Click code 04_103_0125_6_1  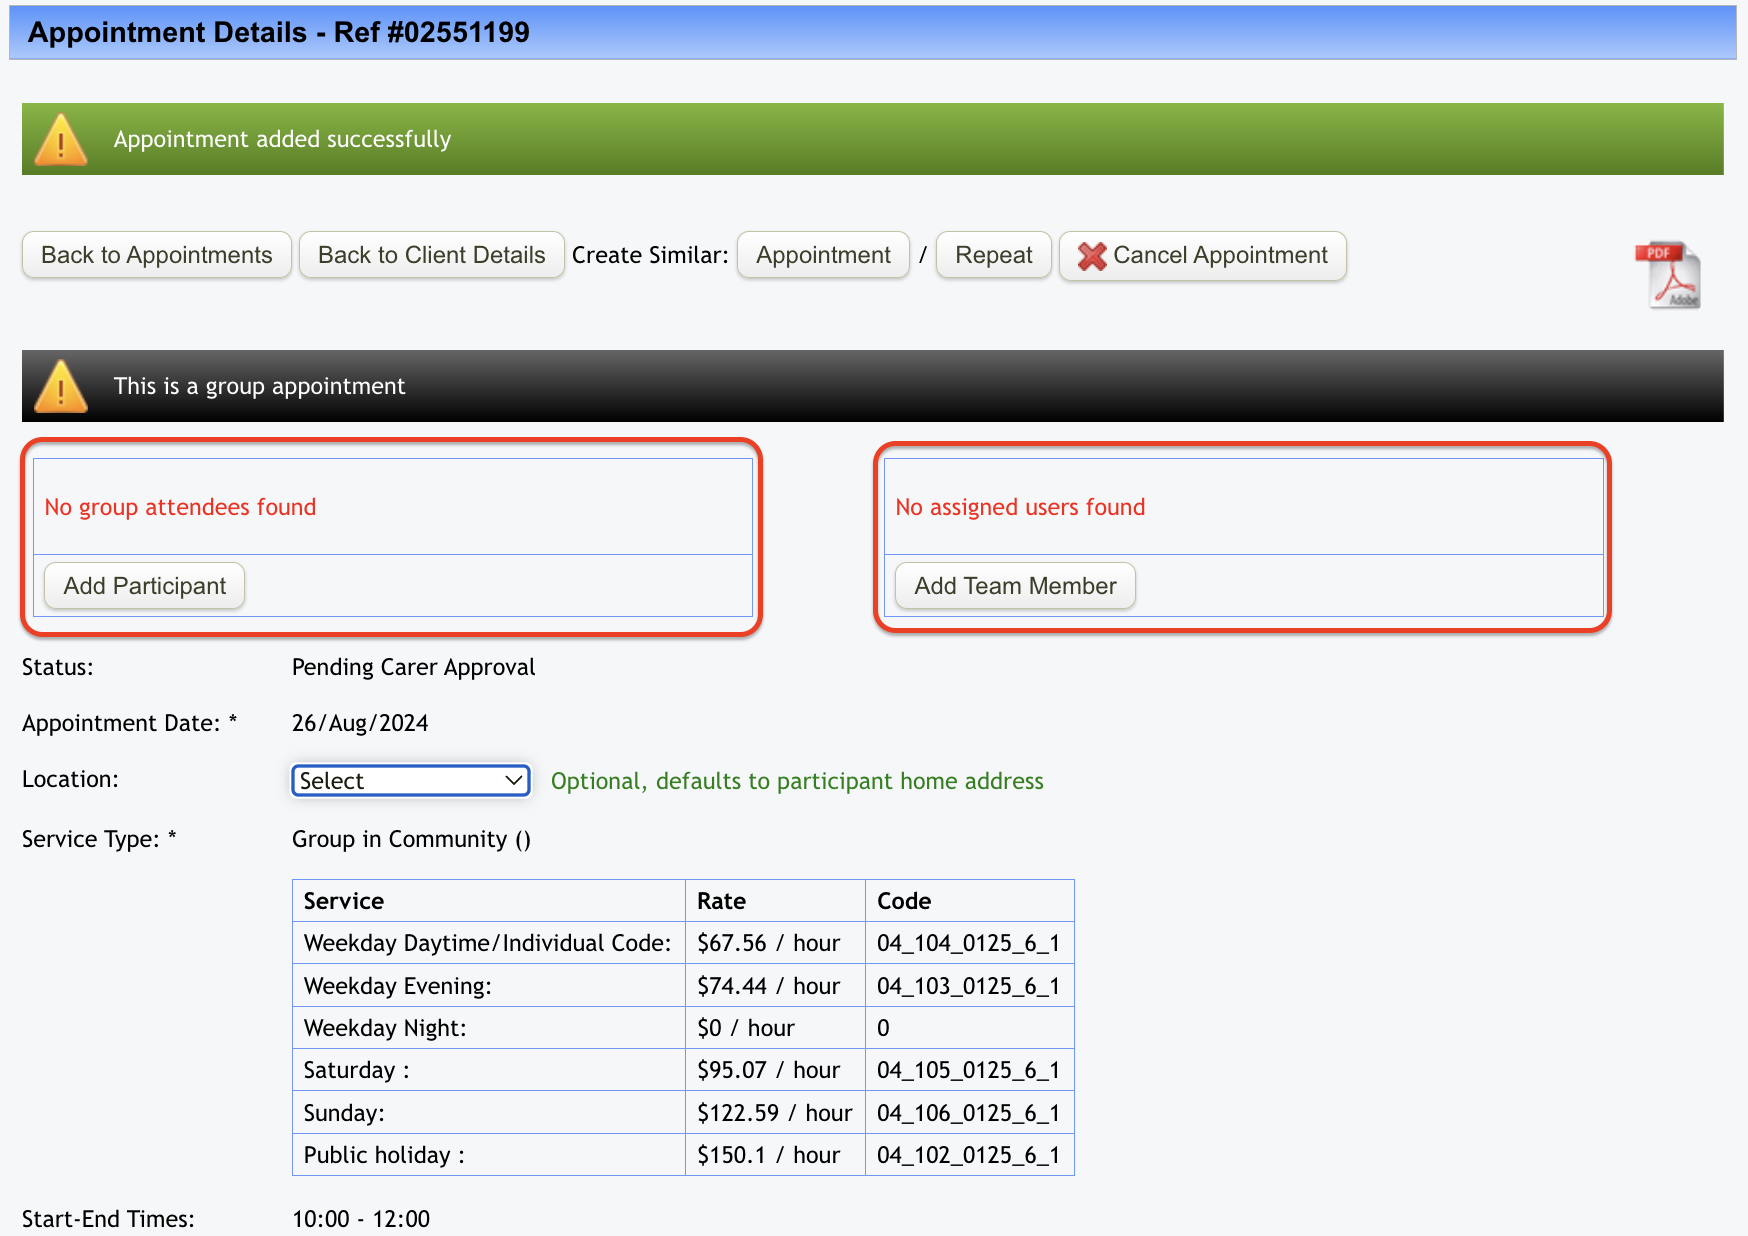(968, 986)
